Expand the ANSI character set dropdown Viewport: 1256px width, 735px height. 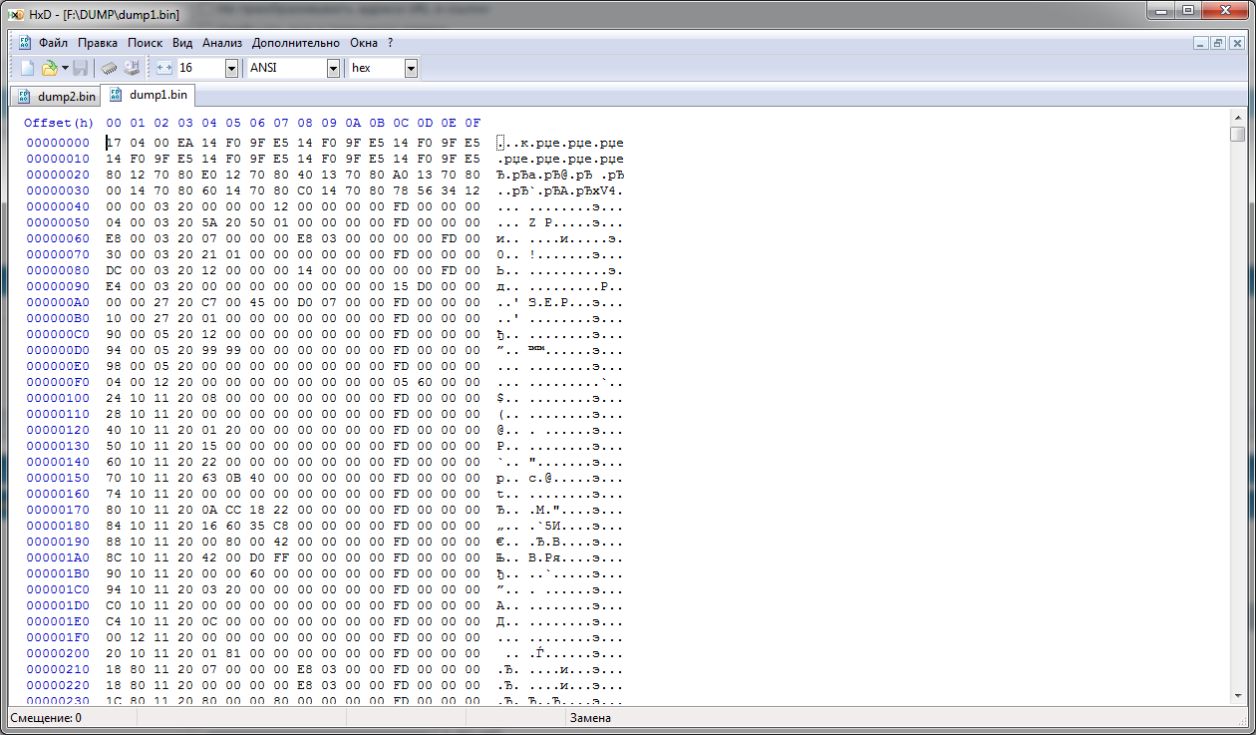334,68
